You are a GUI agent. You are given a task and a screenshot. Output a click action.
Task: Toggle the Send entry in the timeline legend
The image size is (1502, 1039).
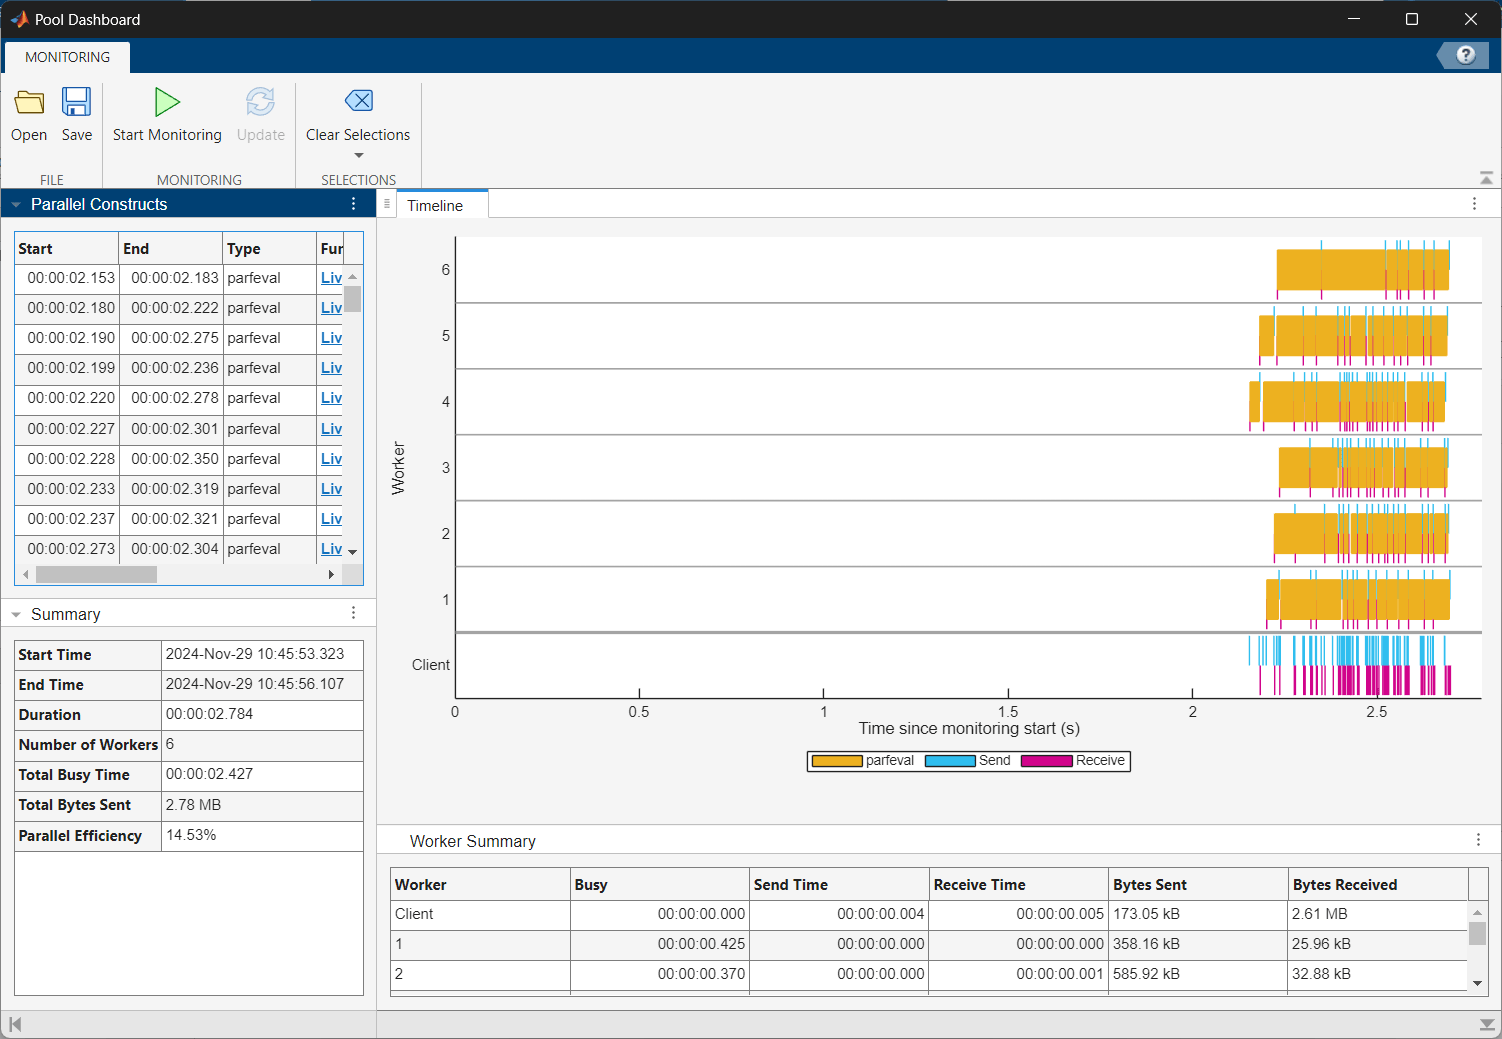994,760
